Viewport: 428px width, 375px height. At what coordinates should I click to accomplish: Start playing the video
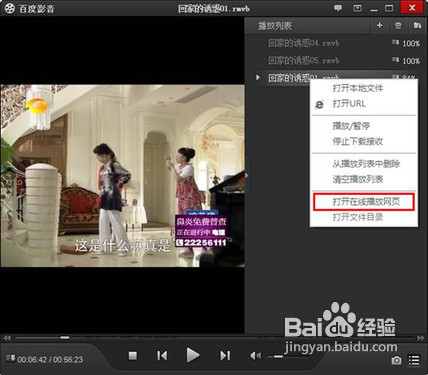point(192,355)
